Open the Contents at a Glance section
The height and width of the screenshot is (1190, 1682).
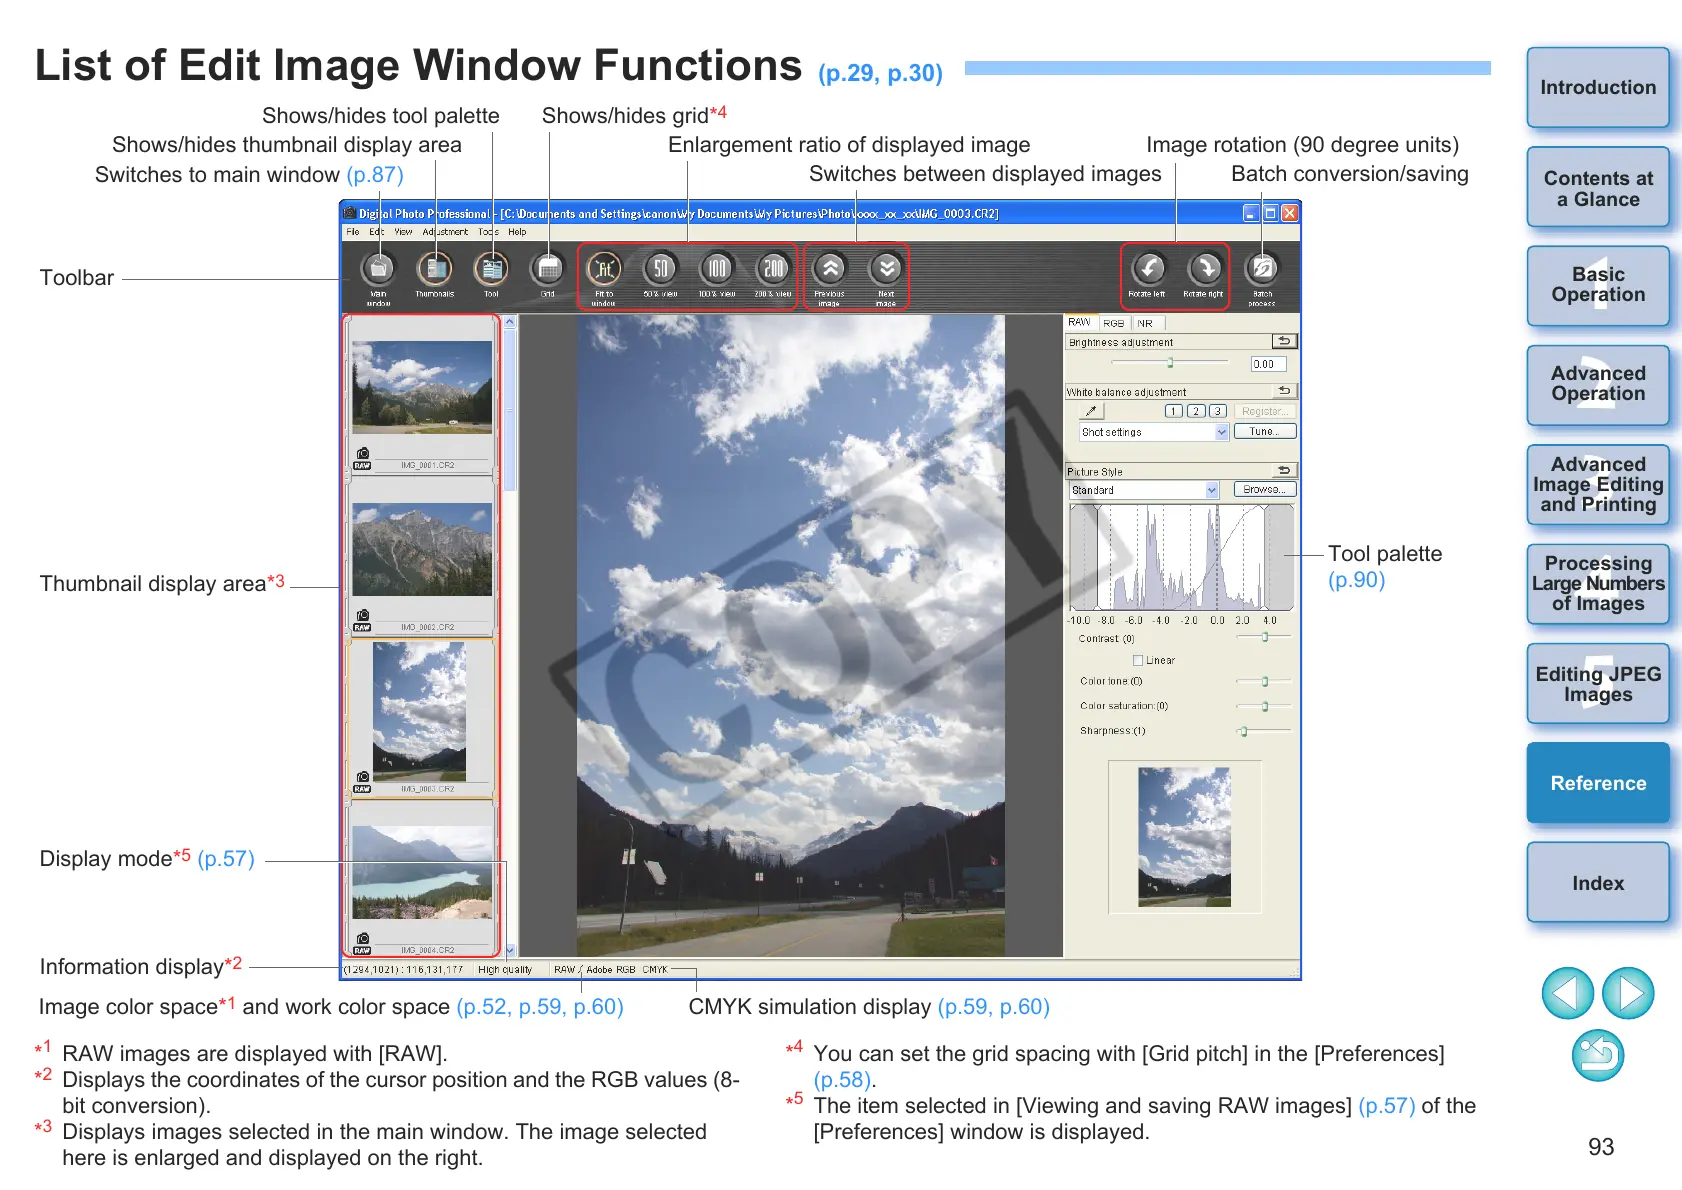click(1598, 188)
